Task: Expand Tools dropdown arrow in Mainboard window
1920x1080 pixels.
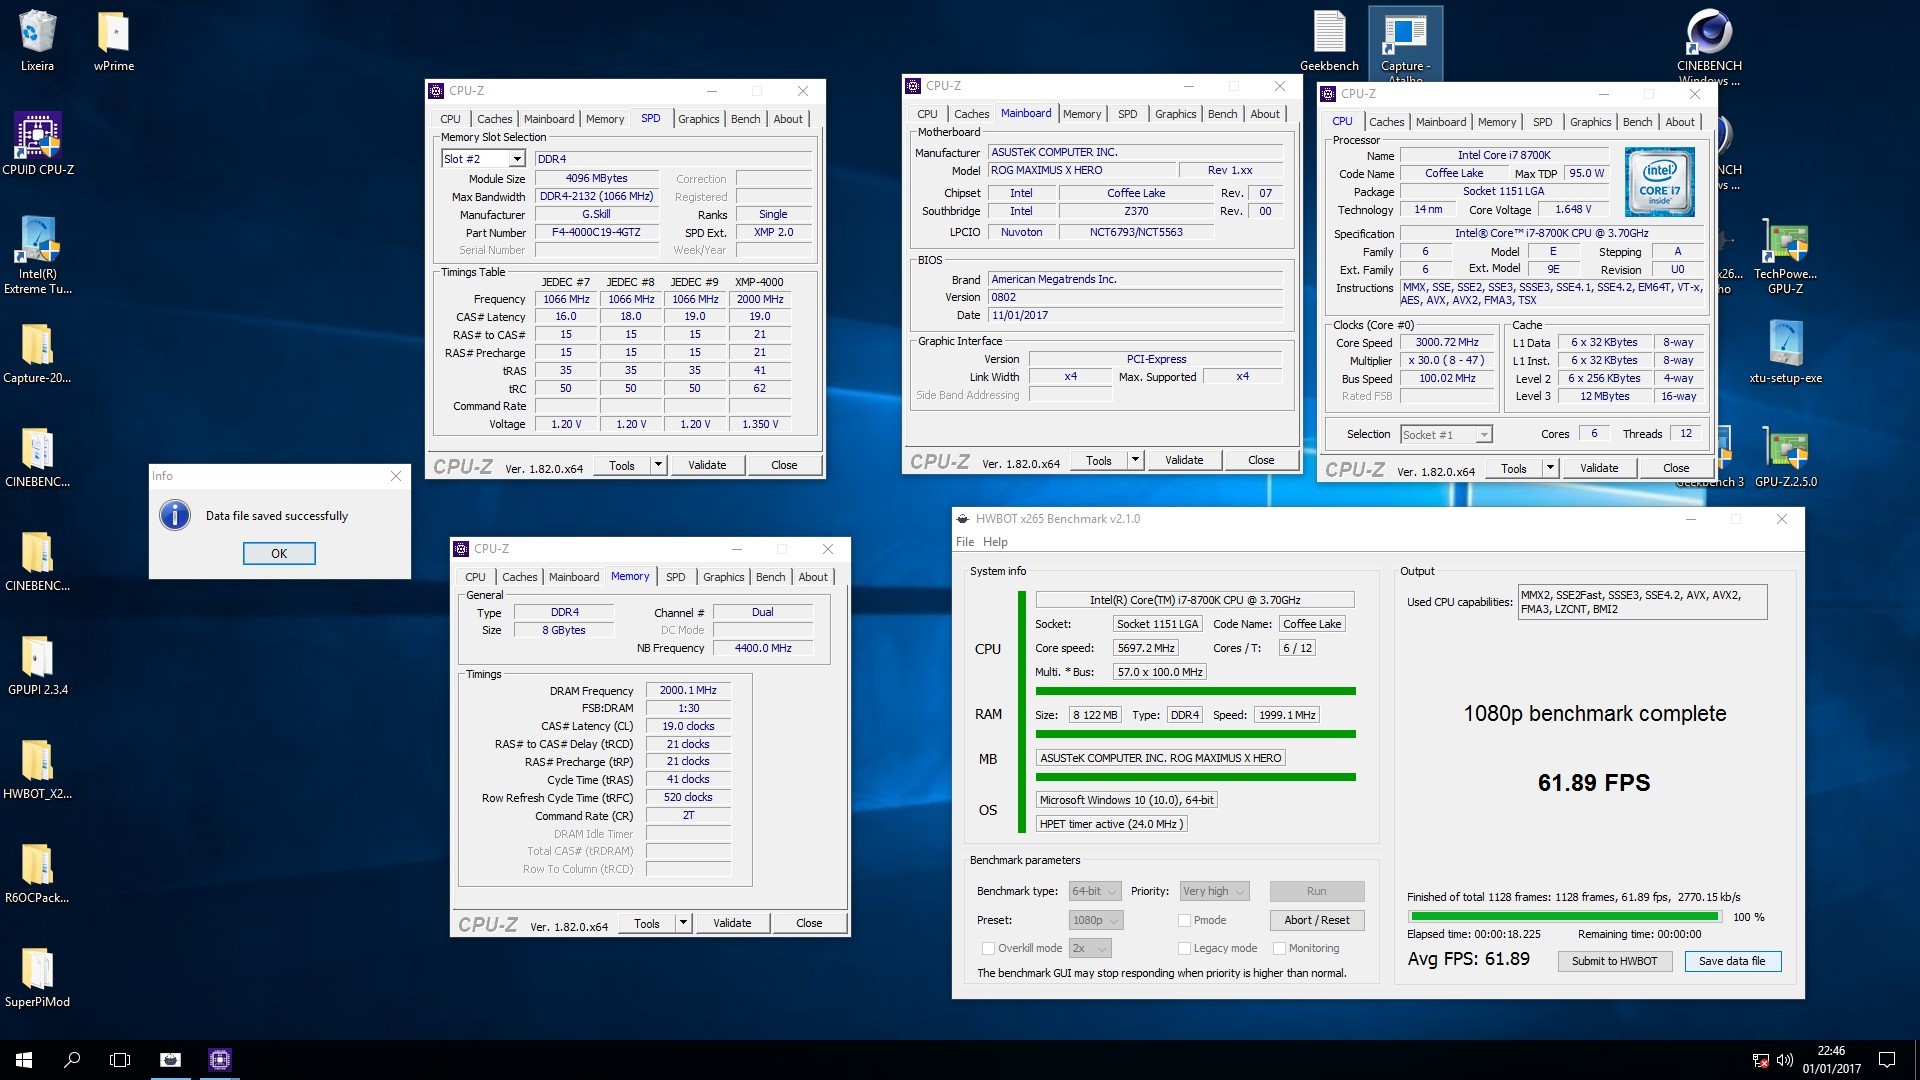Action: tap(1135, 460)
